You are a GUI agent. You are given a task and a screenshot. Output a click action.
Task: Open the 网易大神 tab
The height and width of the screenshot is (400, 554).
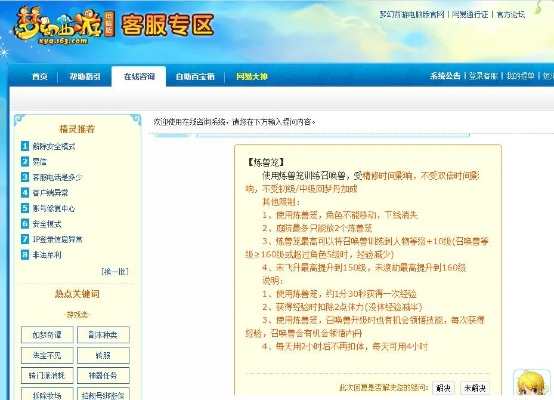coord(252,76)
